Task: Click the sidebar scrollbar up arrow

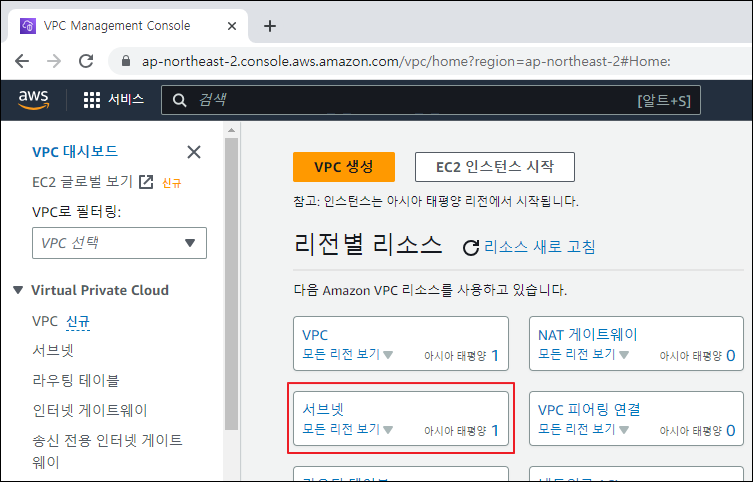Action: point(231,130)
